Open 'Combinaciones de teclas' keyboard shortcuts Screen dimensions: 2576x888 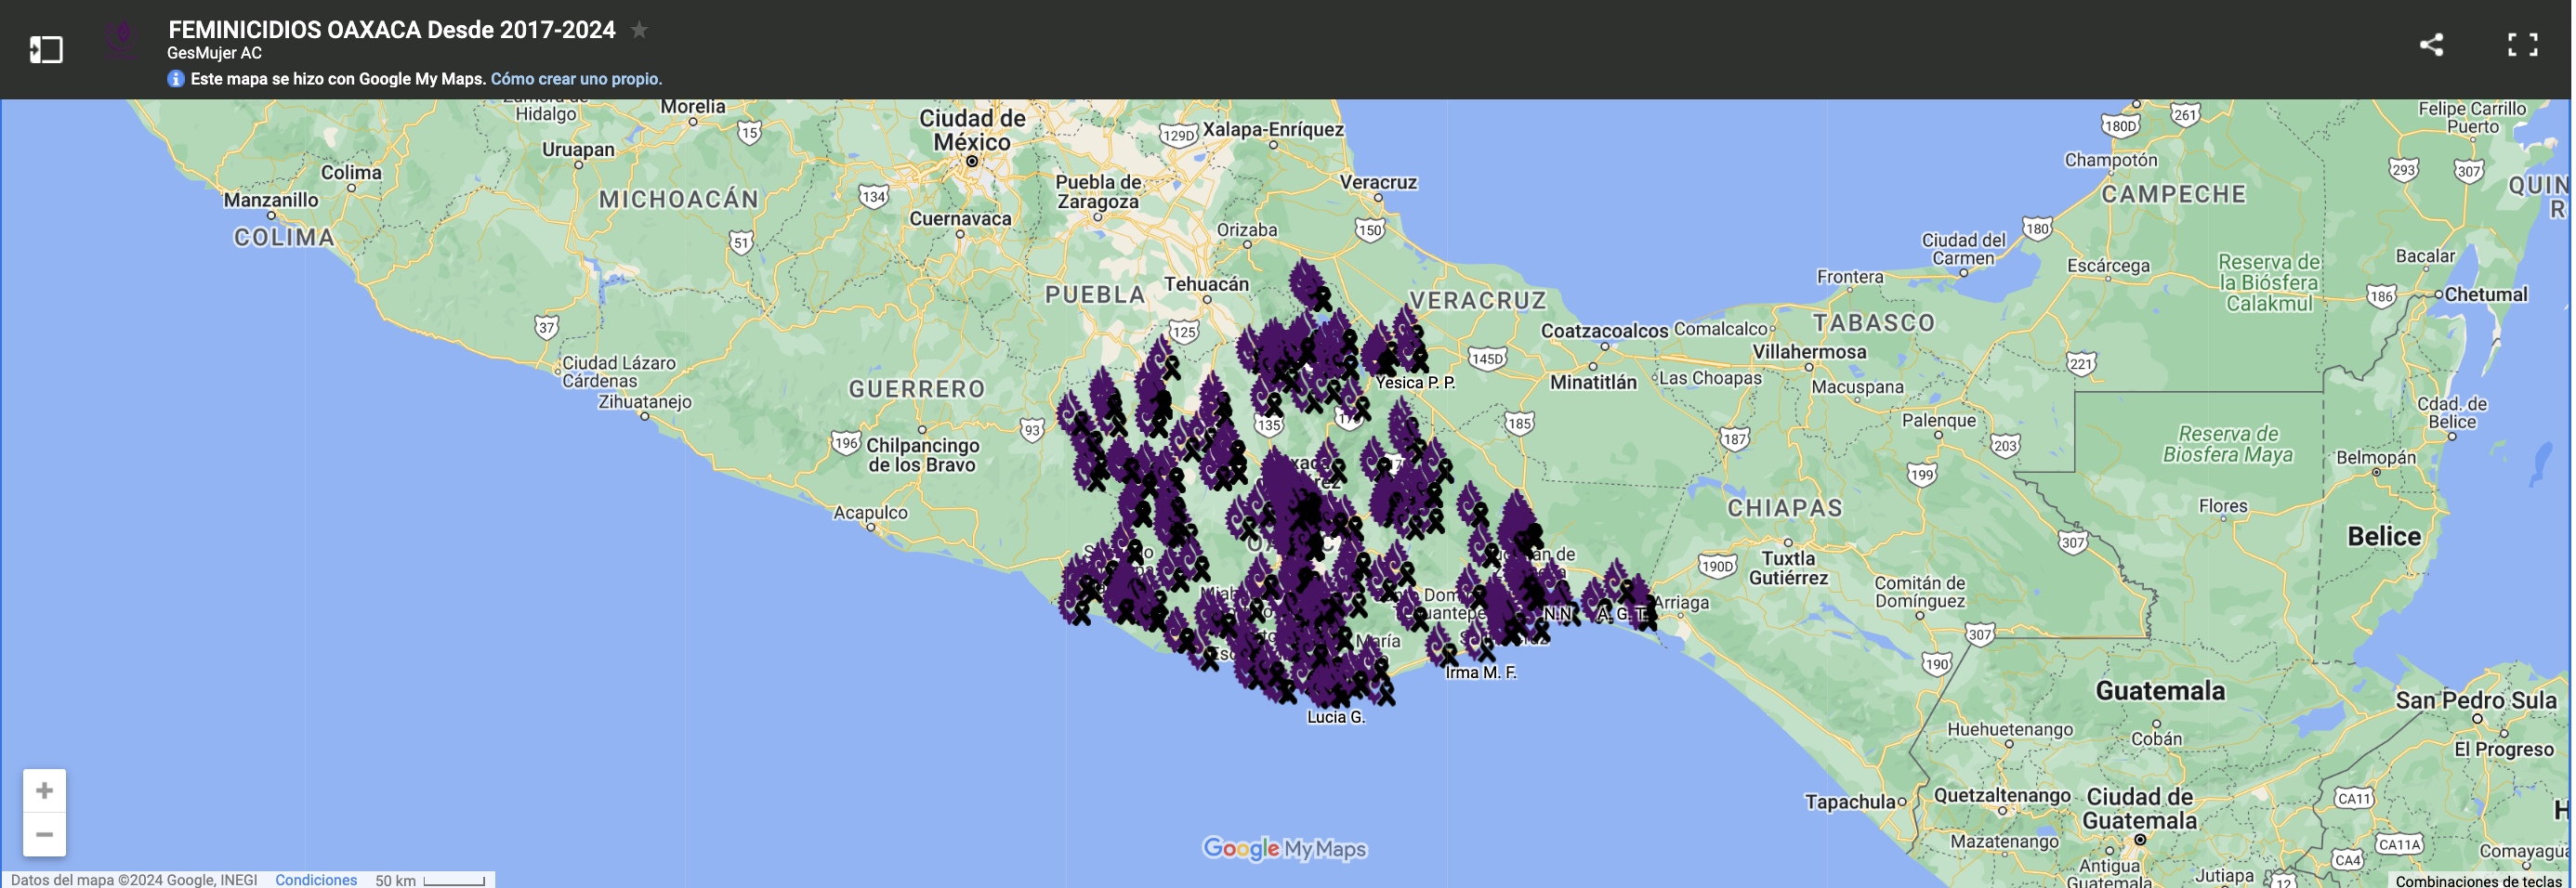[2479, 881]
